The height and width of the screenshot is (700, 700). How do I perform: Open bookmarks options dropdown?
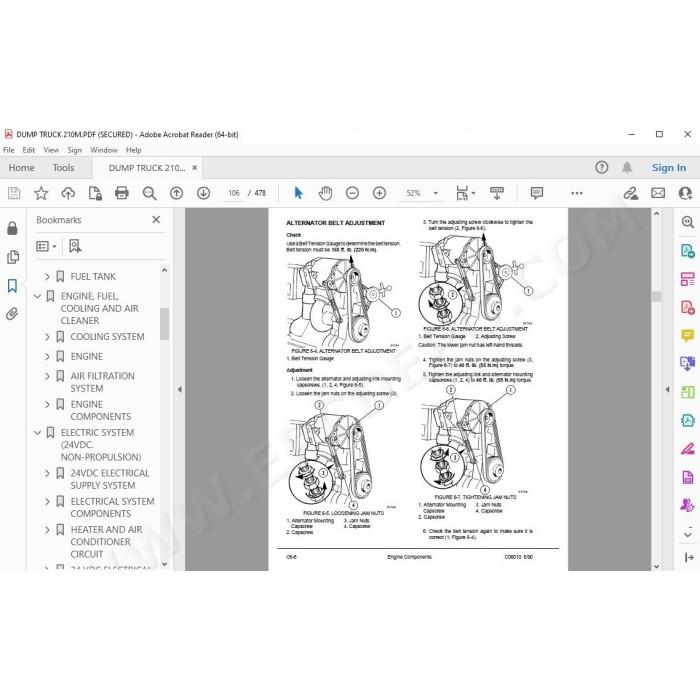(x=46, y=246)
